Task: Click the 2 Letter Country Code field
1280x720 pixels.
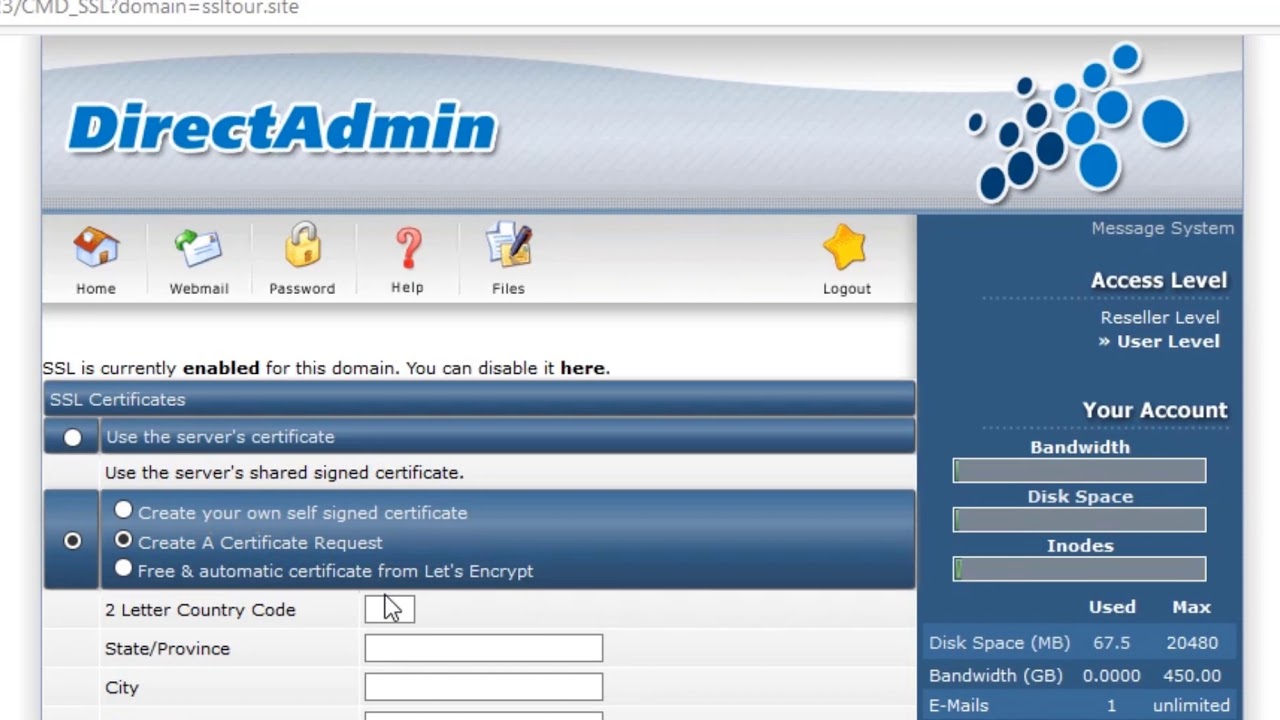Action: [x=389, y=609]
